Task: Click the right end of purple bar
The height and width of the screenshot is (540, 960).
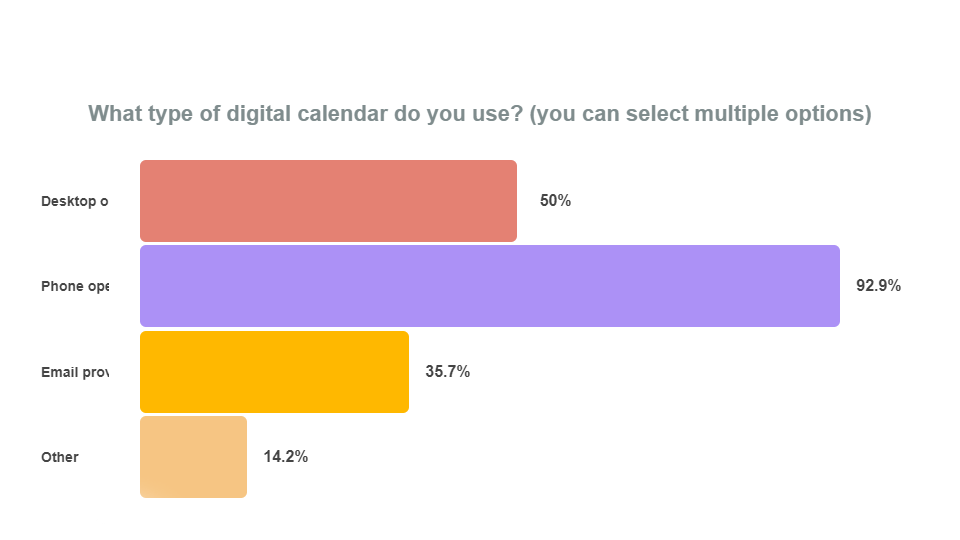Action: (836, 286)
